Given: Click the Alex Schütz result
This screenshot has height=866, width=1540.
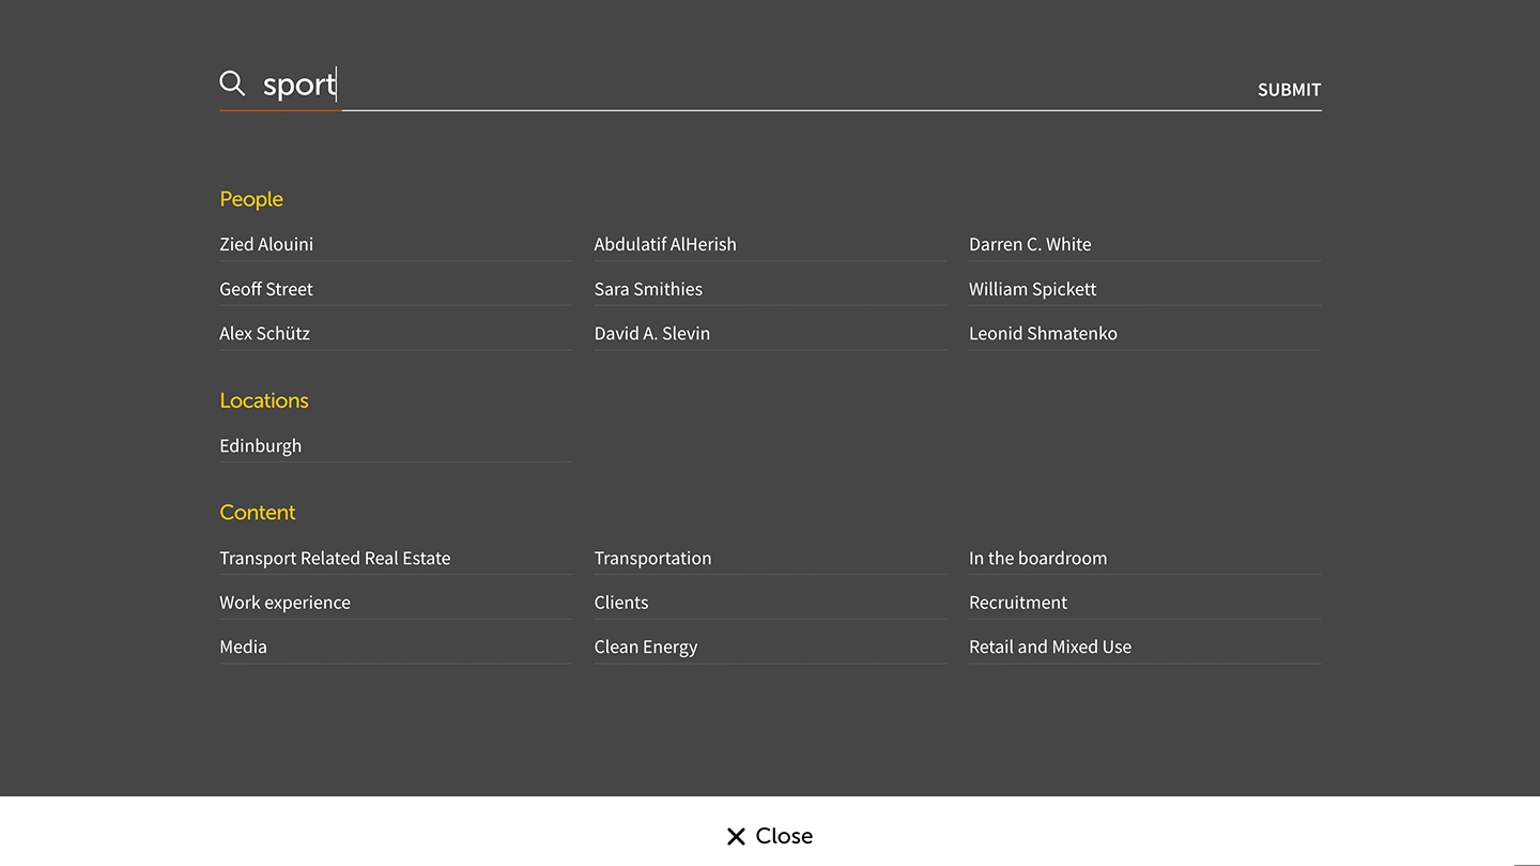Looking at the screenshot, I should [x=265, y=333].
